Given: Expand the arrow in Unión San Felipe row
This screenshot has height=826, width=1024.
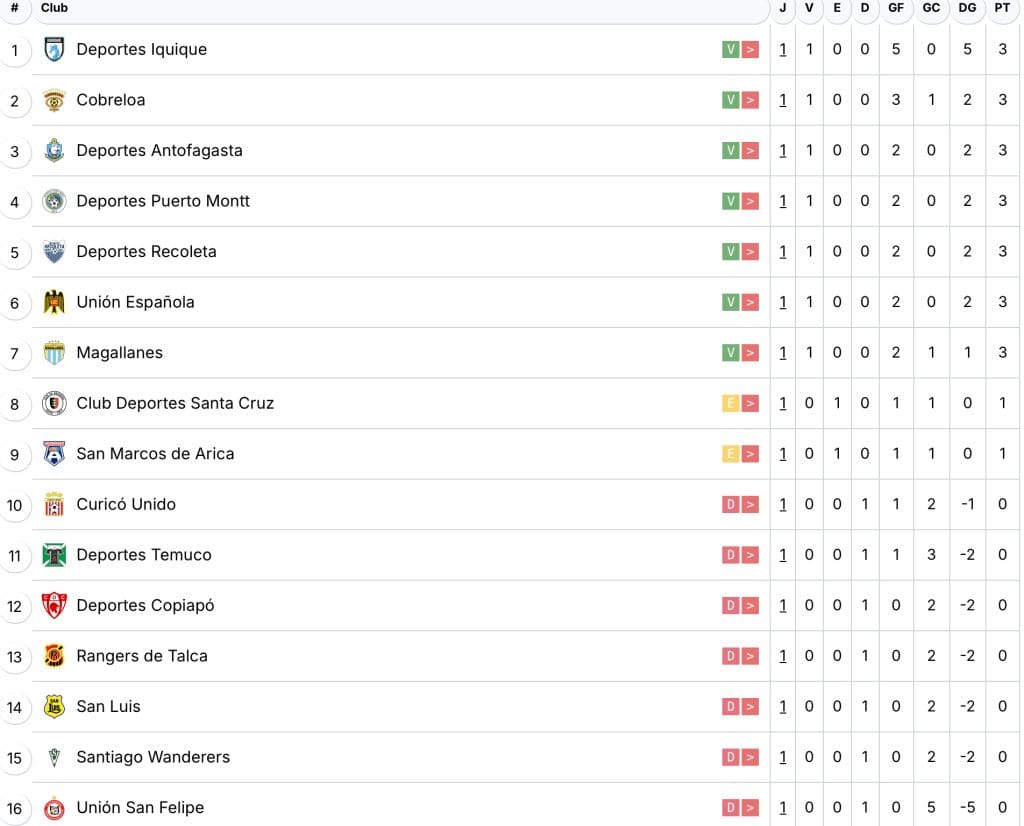Looking at the screenshot, I should (x=750, y=807).
